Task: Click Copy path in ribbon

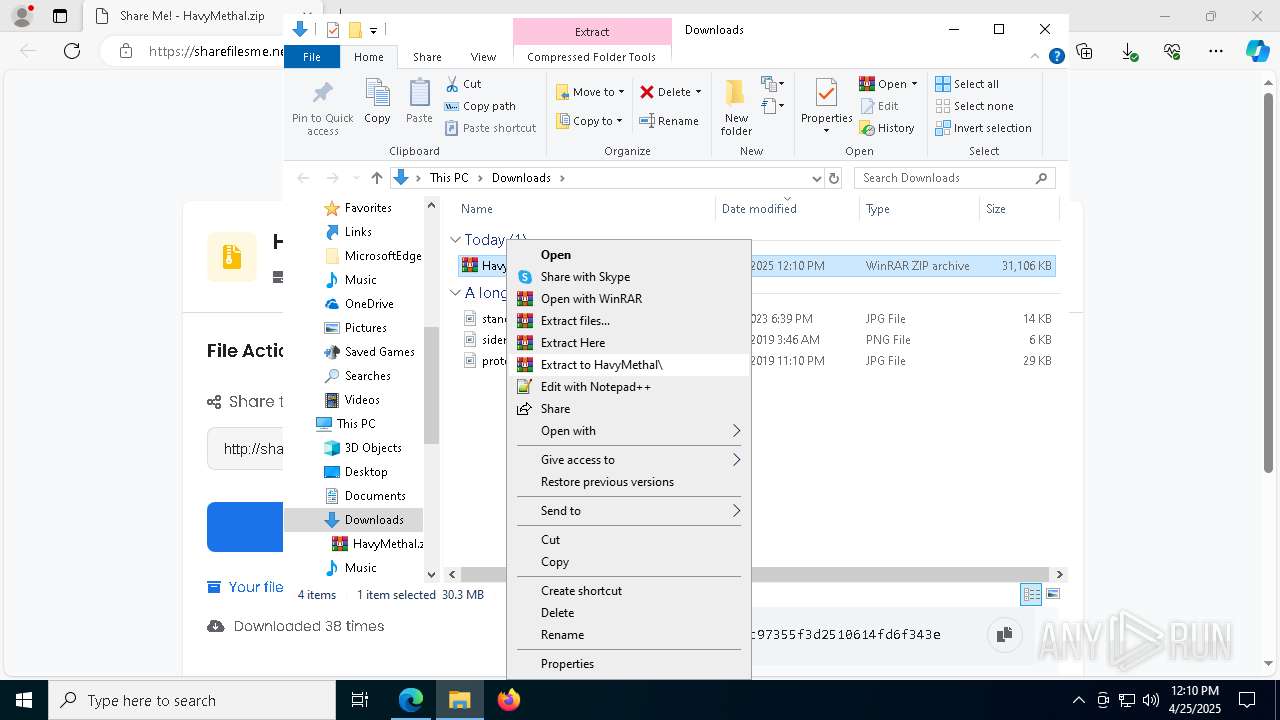Action: [x=480, y=106]
